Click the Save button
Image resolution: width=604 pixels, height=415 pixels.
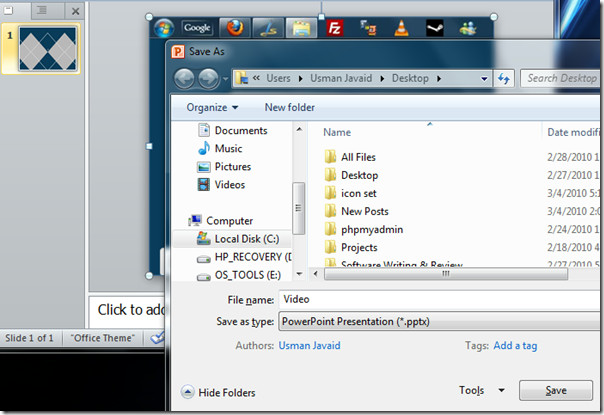[x=555, y=391]
